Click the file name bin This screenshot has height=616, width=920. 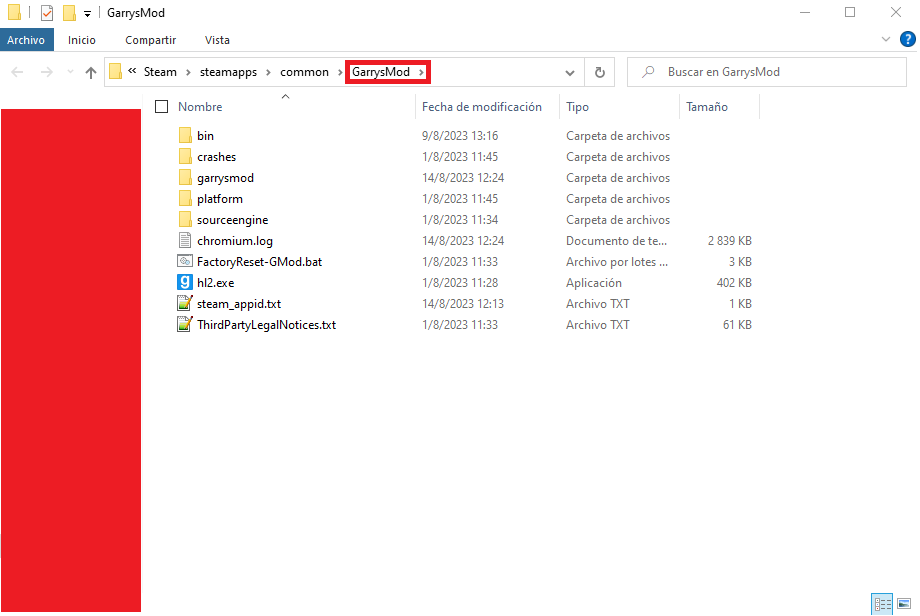coord(205,136)
